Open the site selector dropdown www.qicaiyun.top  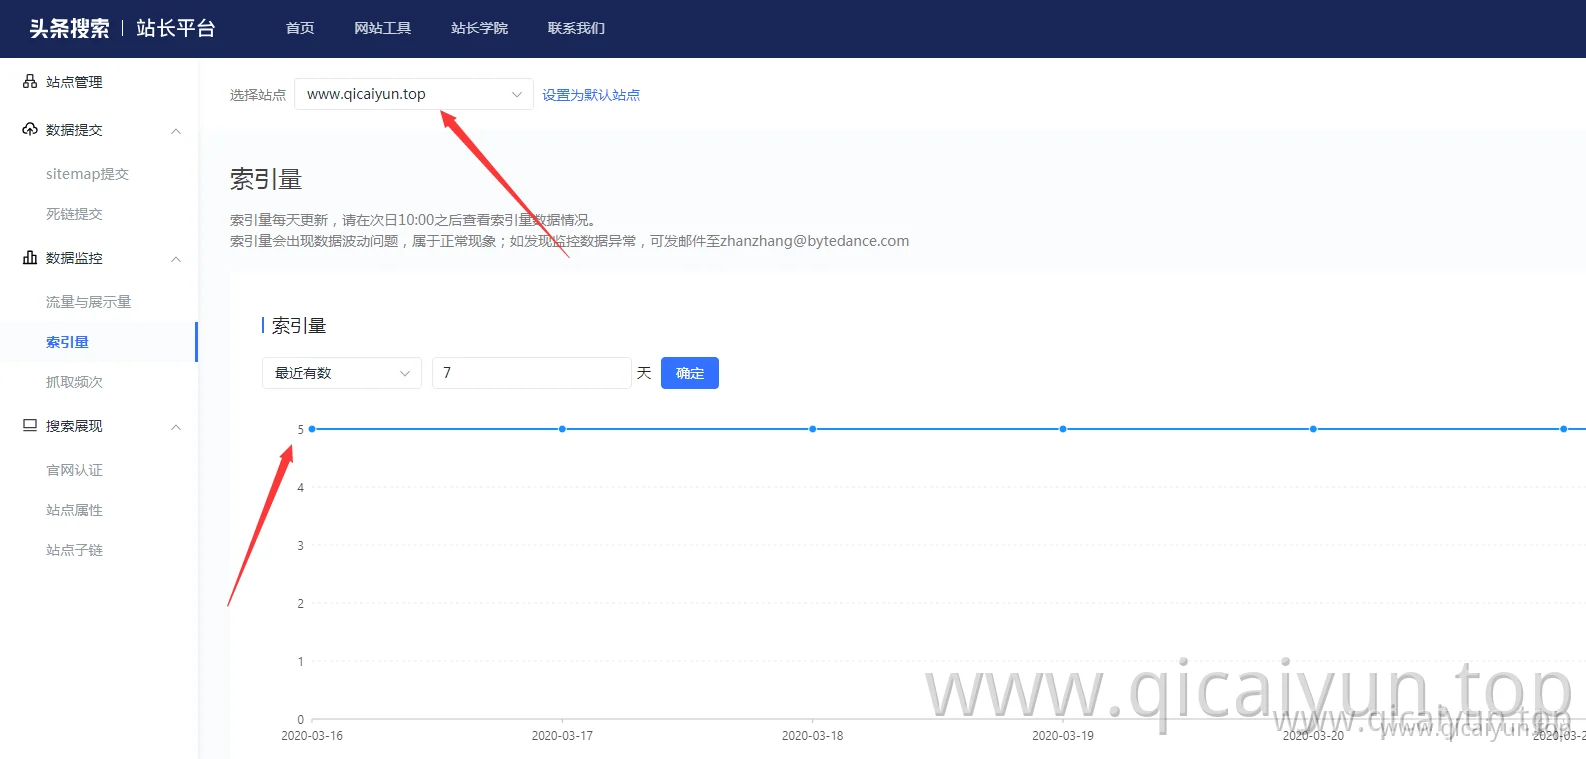[x=414, y=94]
